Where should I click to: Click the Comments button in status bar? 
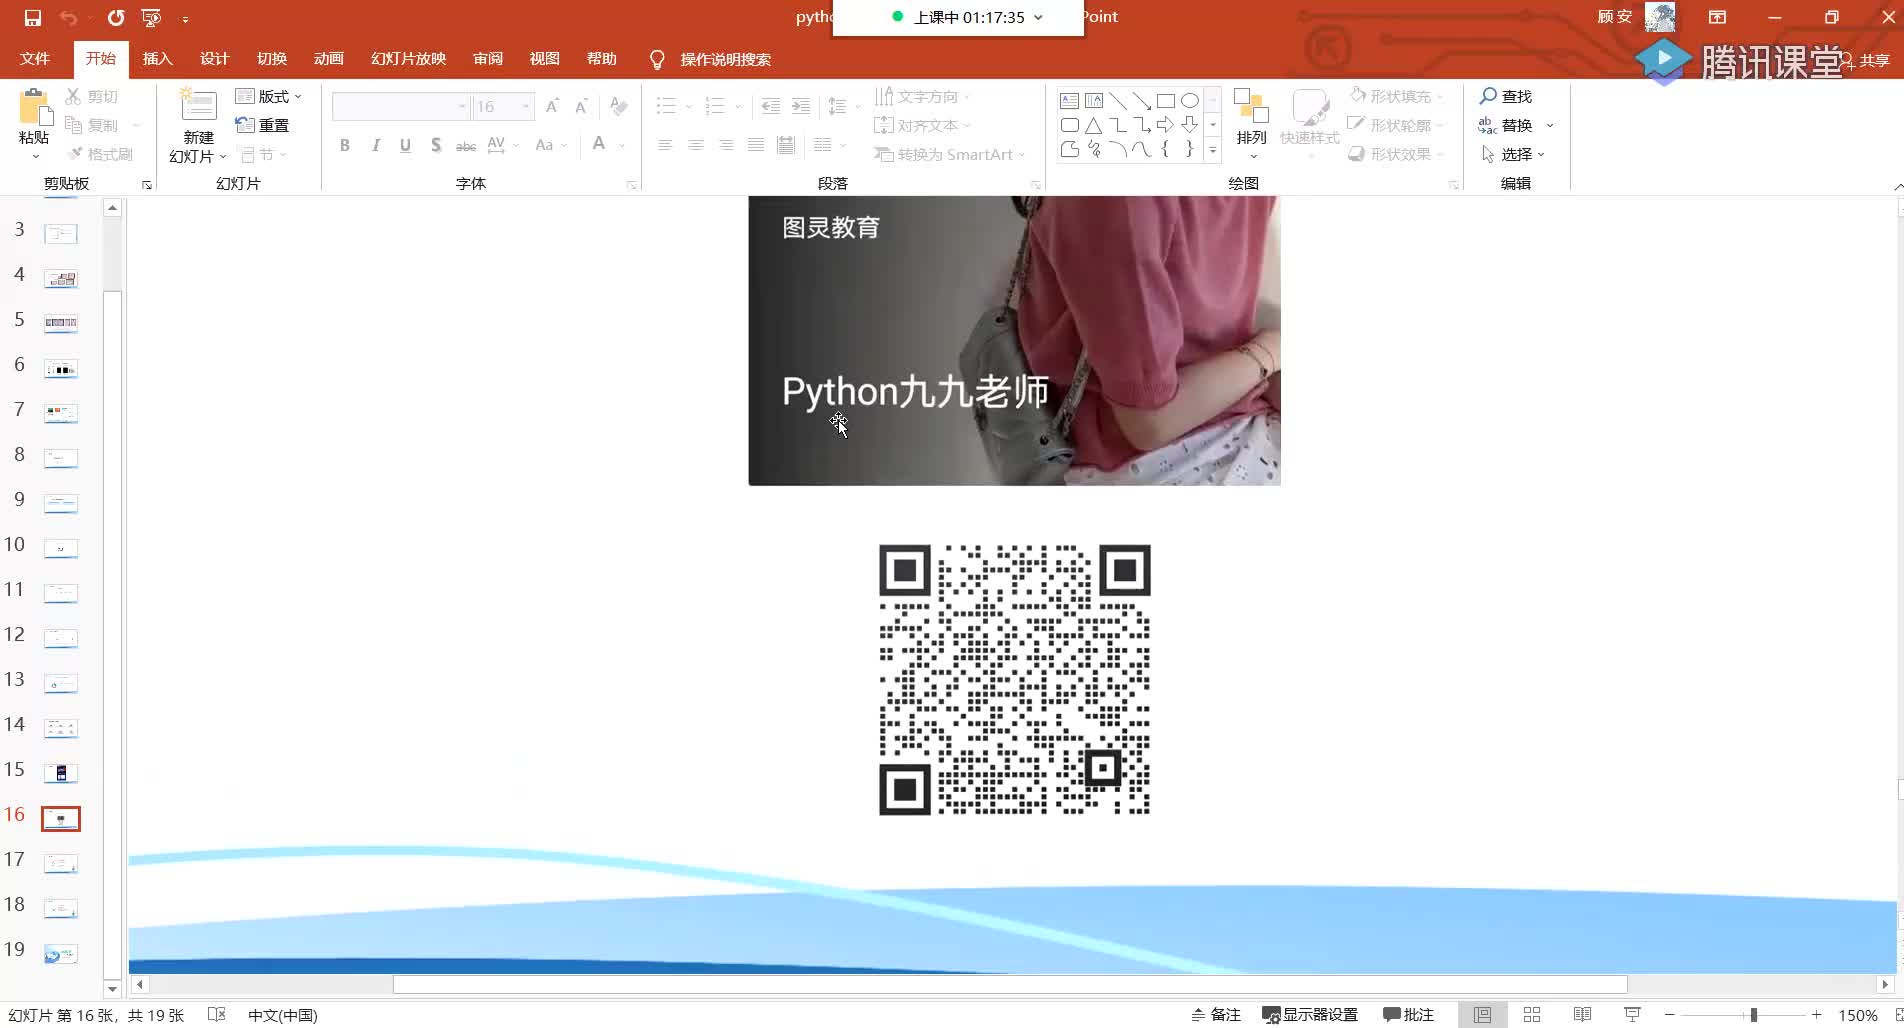click(x=1409, y=1015)
